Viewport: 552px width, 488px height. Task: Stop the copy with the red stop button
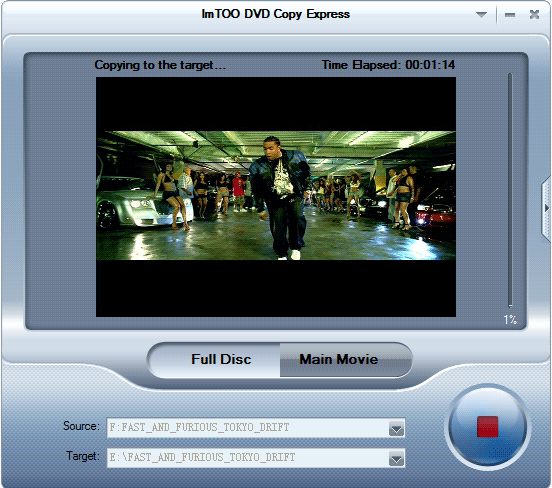pyautogui.click(x=488, y=427)
